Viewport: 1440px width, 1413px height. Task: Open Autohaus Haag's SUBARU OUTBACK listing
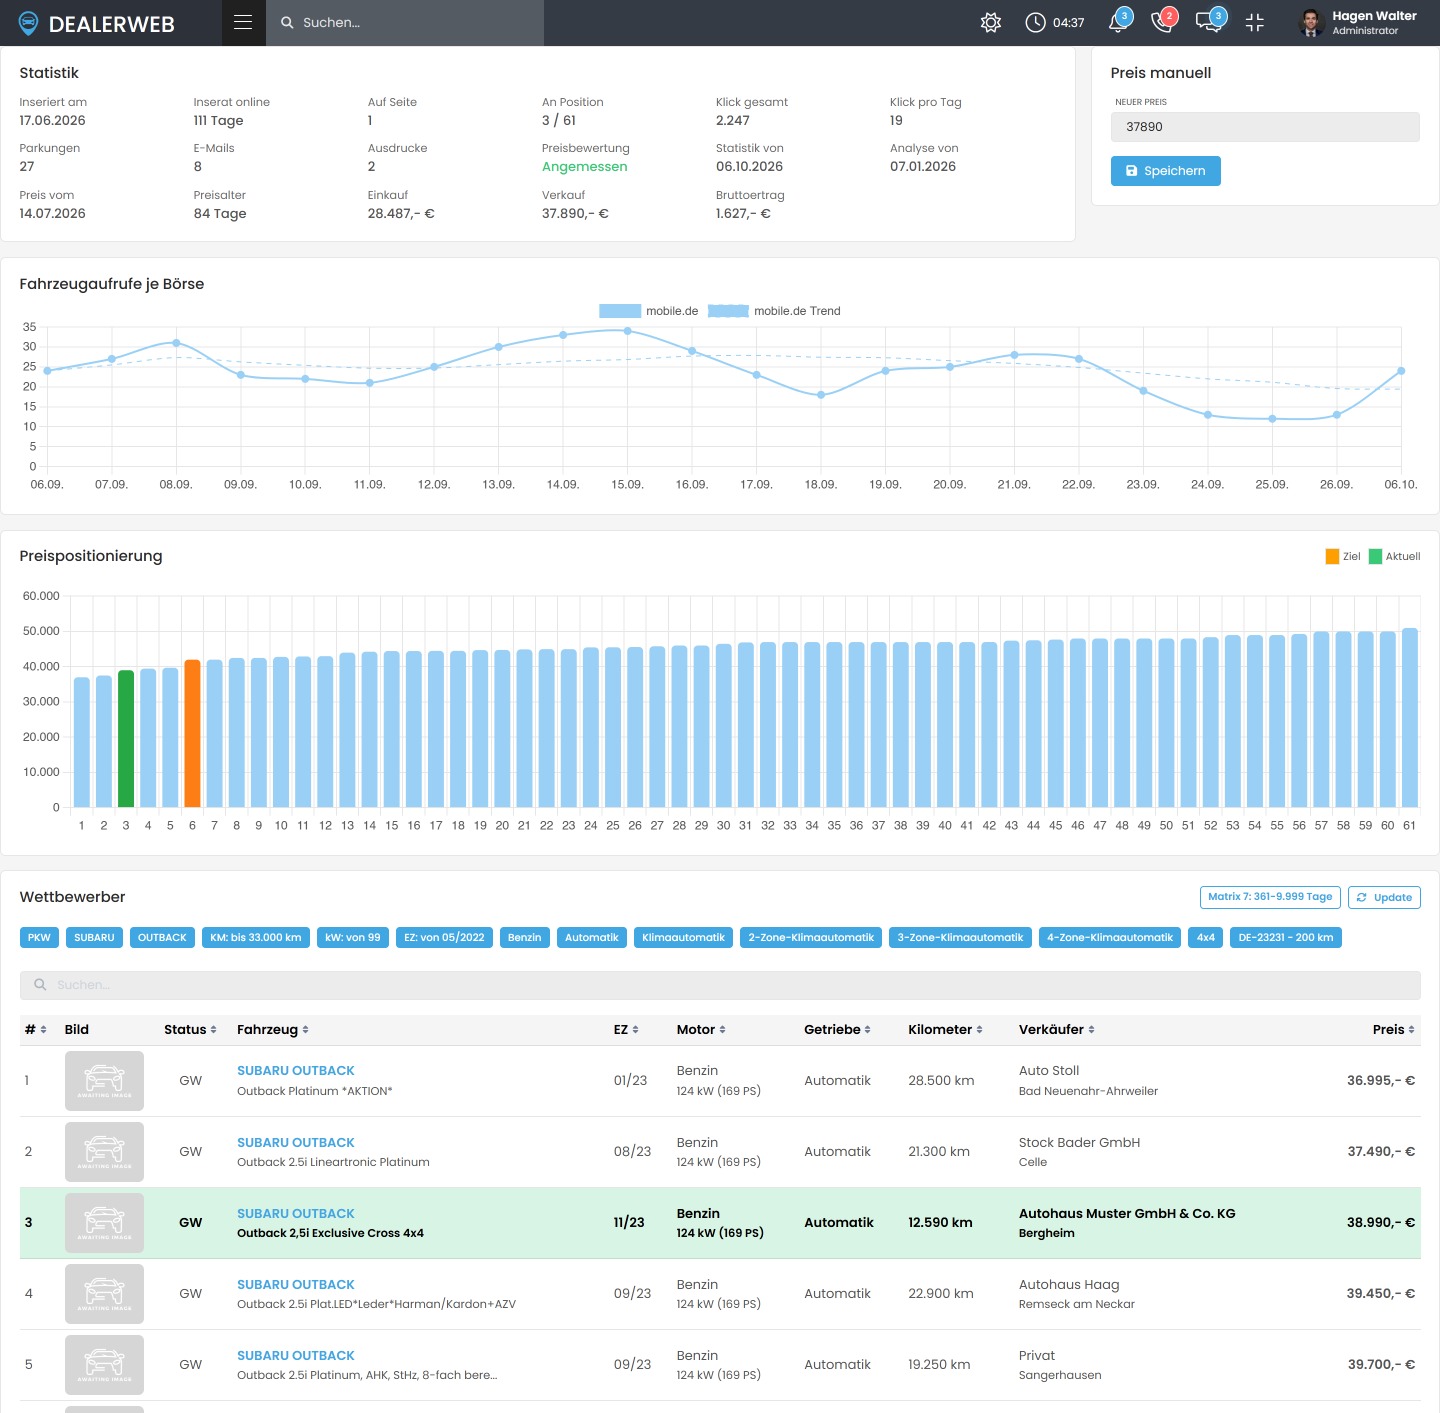point(296,1285)
